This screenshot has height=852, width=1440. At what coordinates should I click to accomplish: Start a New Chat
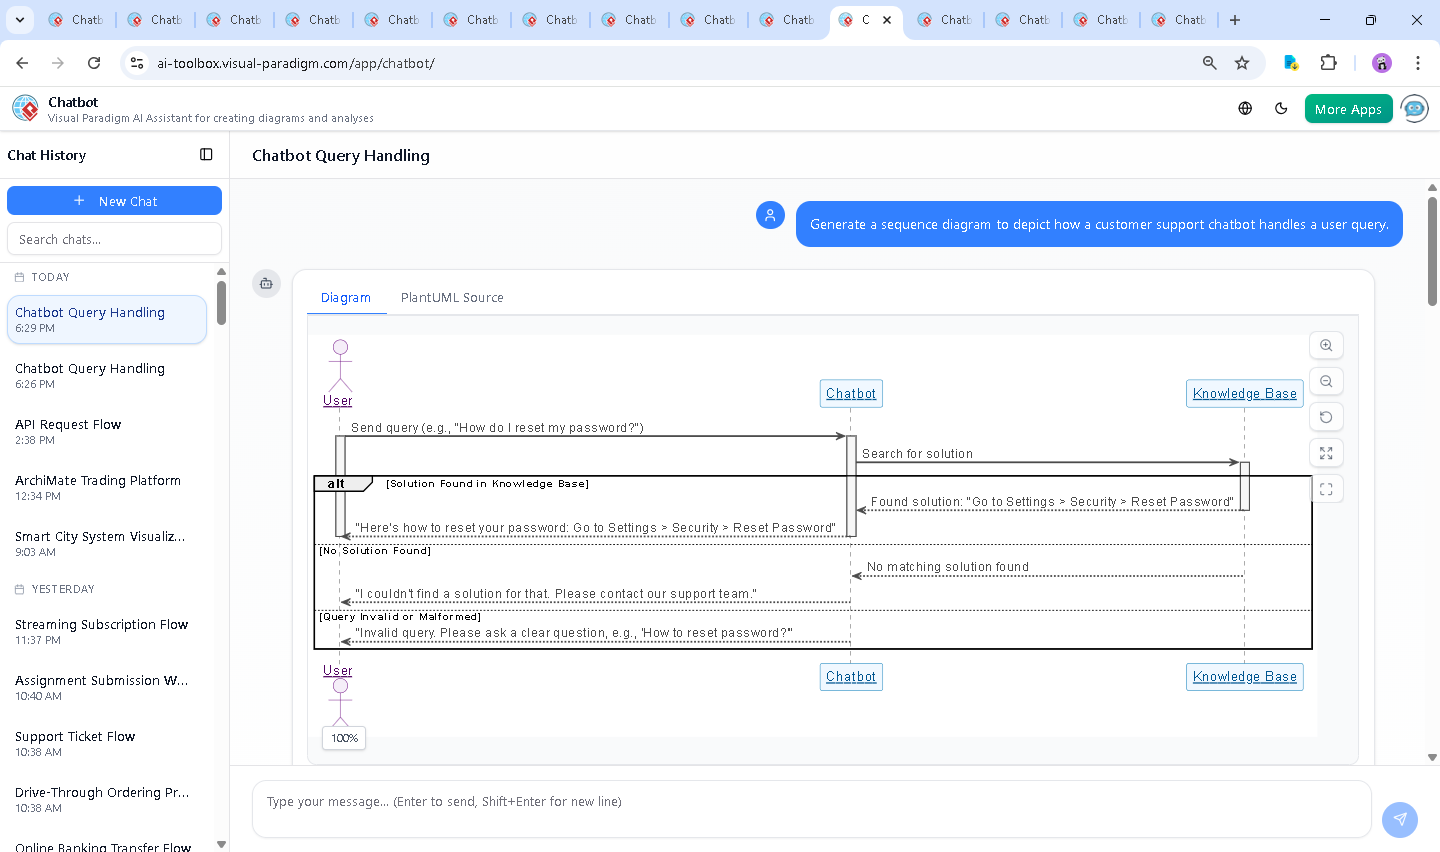tap(114, 201)
